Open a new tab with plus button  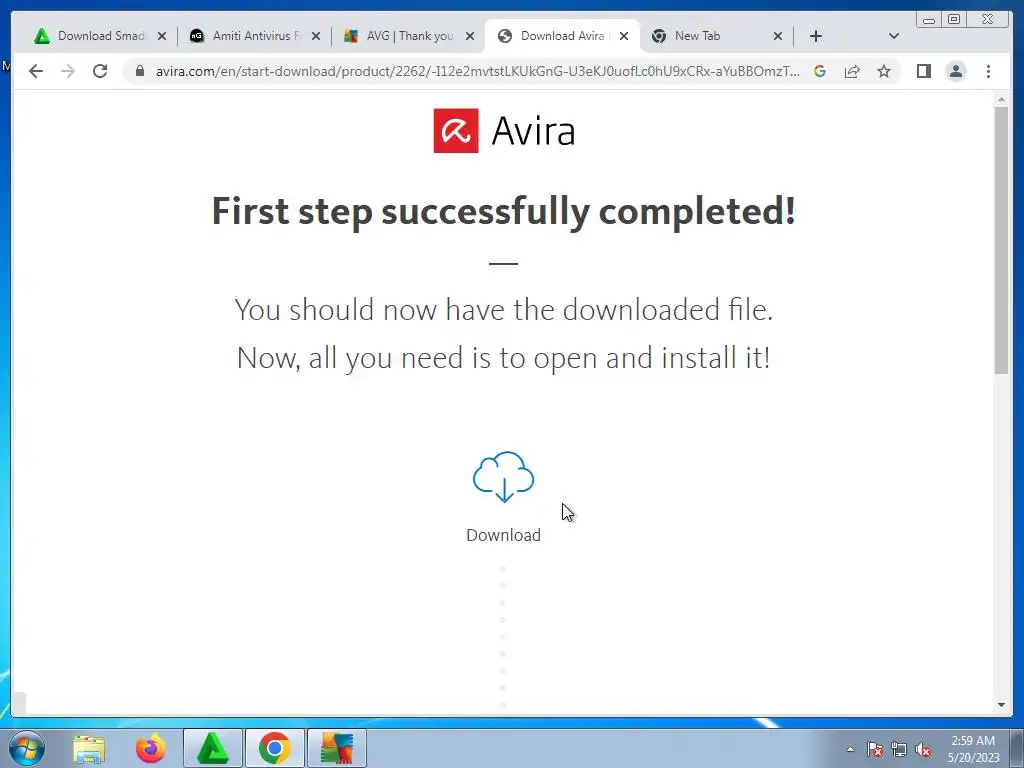coord(816,36)
